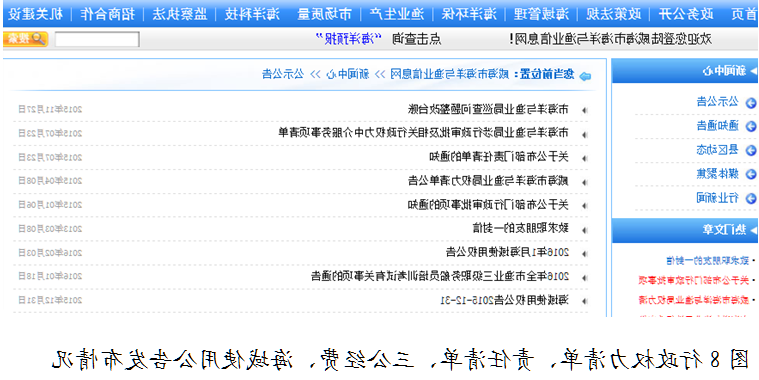Click the arrow icon in 新闻中心 header

[753, 72]
